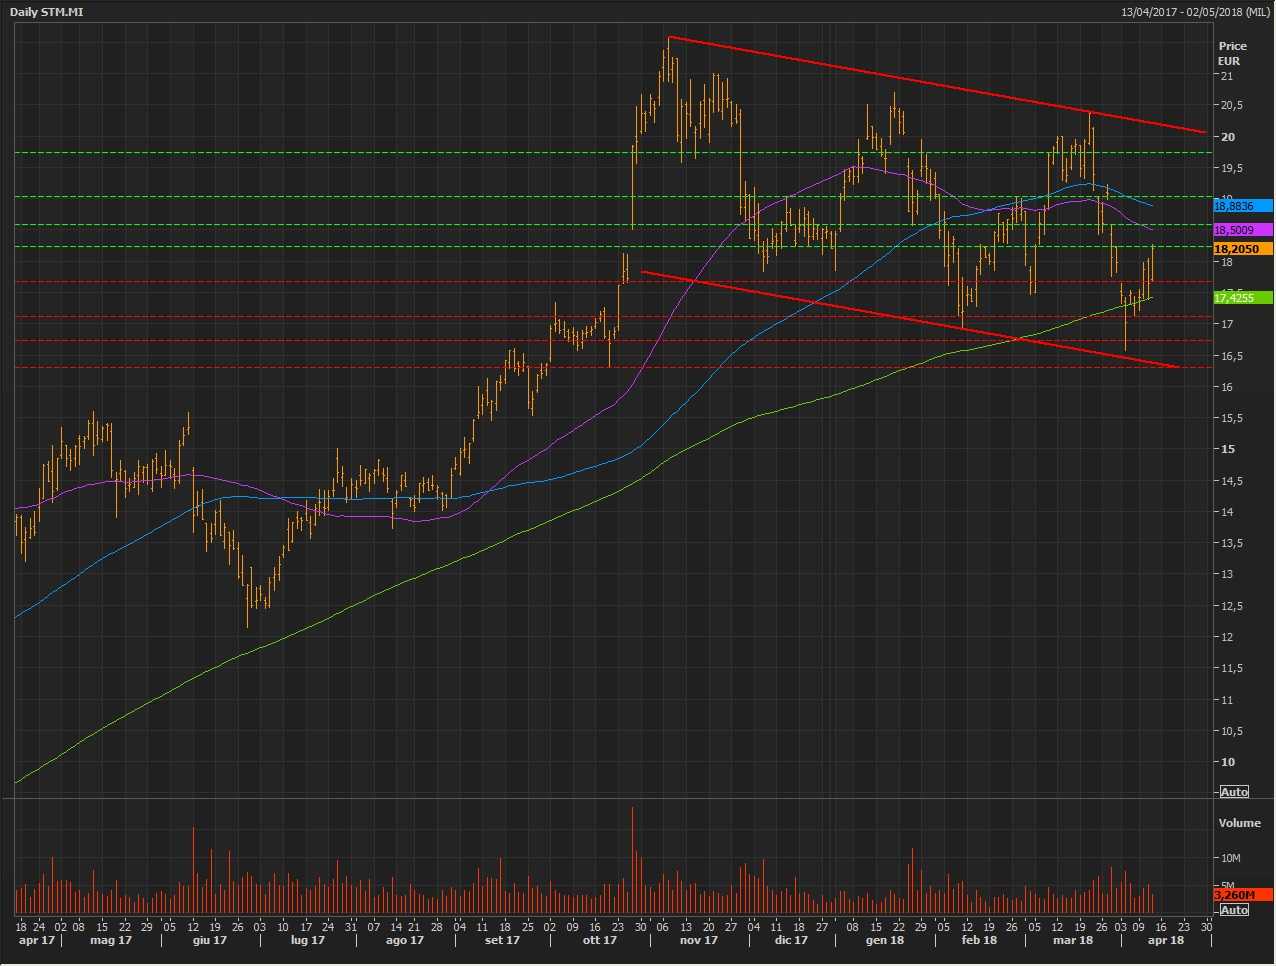Click the 14,5 price axis label
The image size is (1276, 966).
(x=1230, y=481)
